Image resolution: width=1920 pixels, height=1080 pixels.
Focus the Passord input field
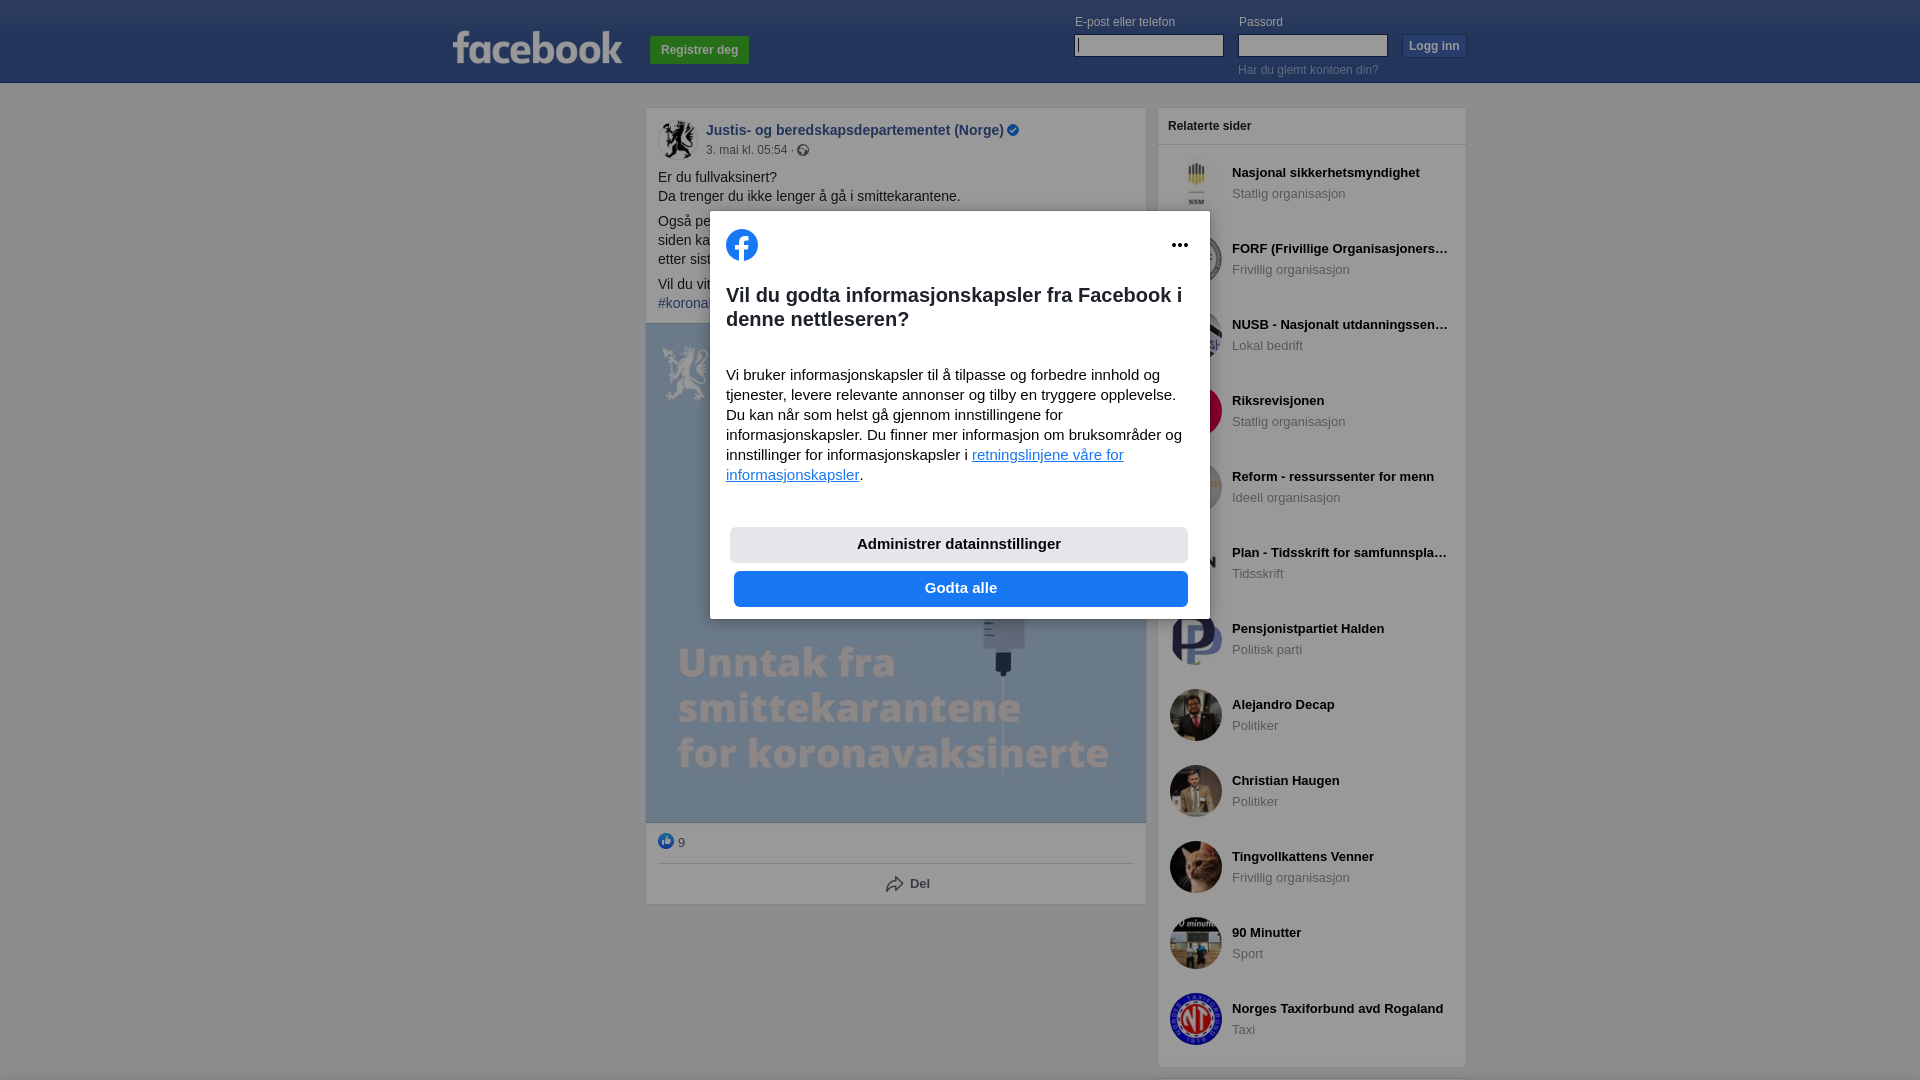(x=1313, y=46)
